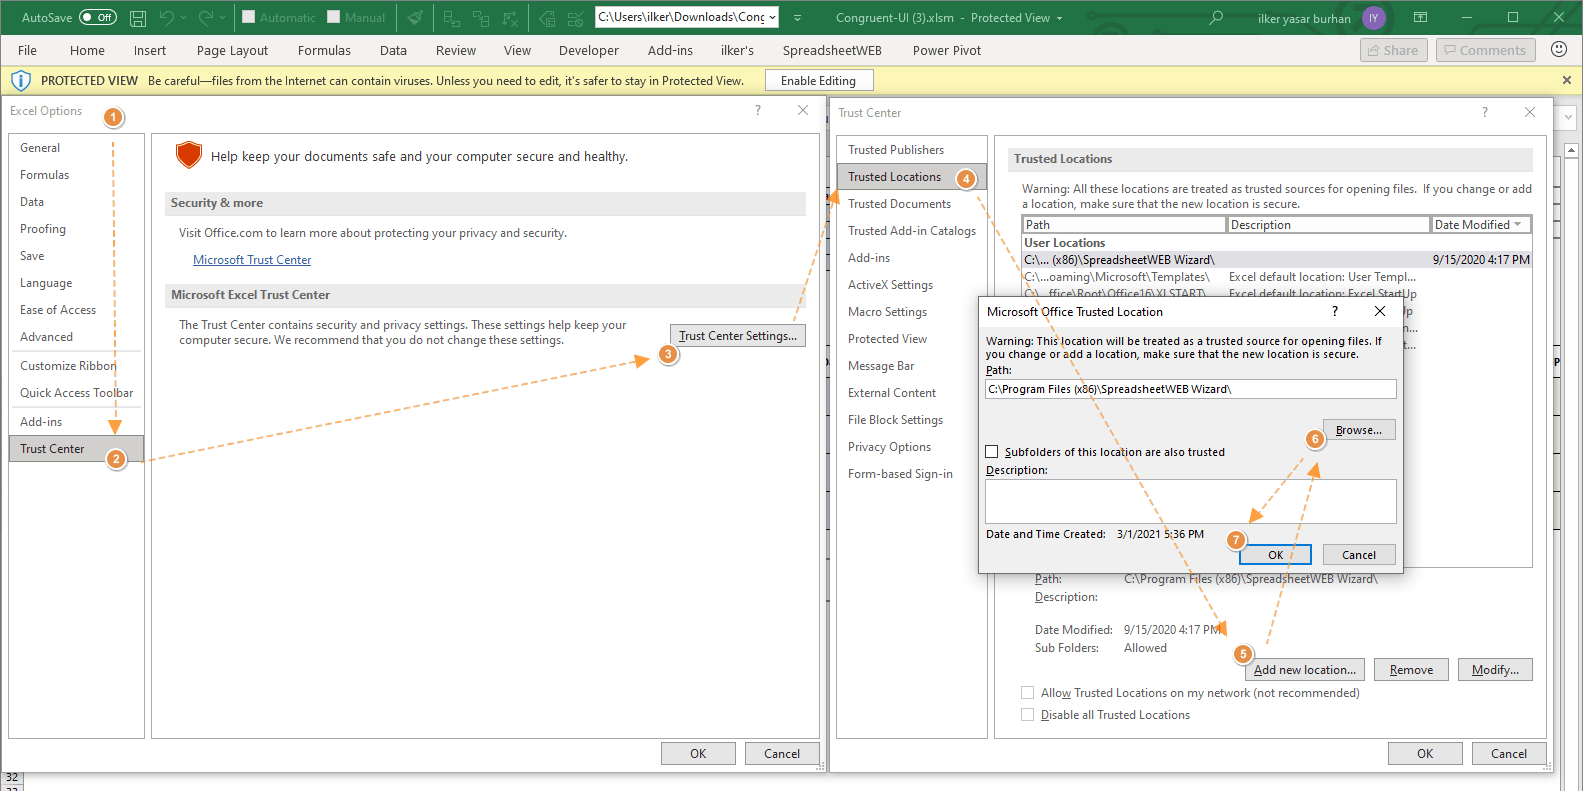Select the SpreadsheetWEB Wizard location row

(1277, 260)
